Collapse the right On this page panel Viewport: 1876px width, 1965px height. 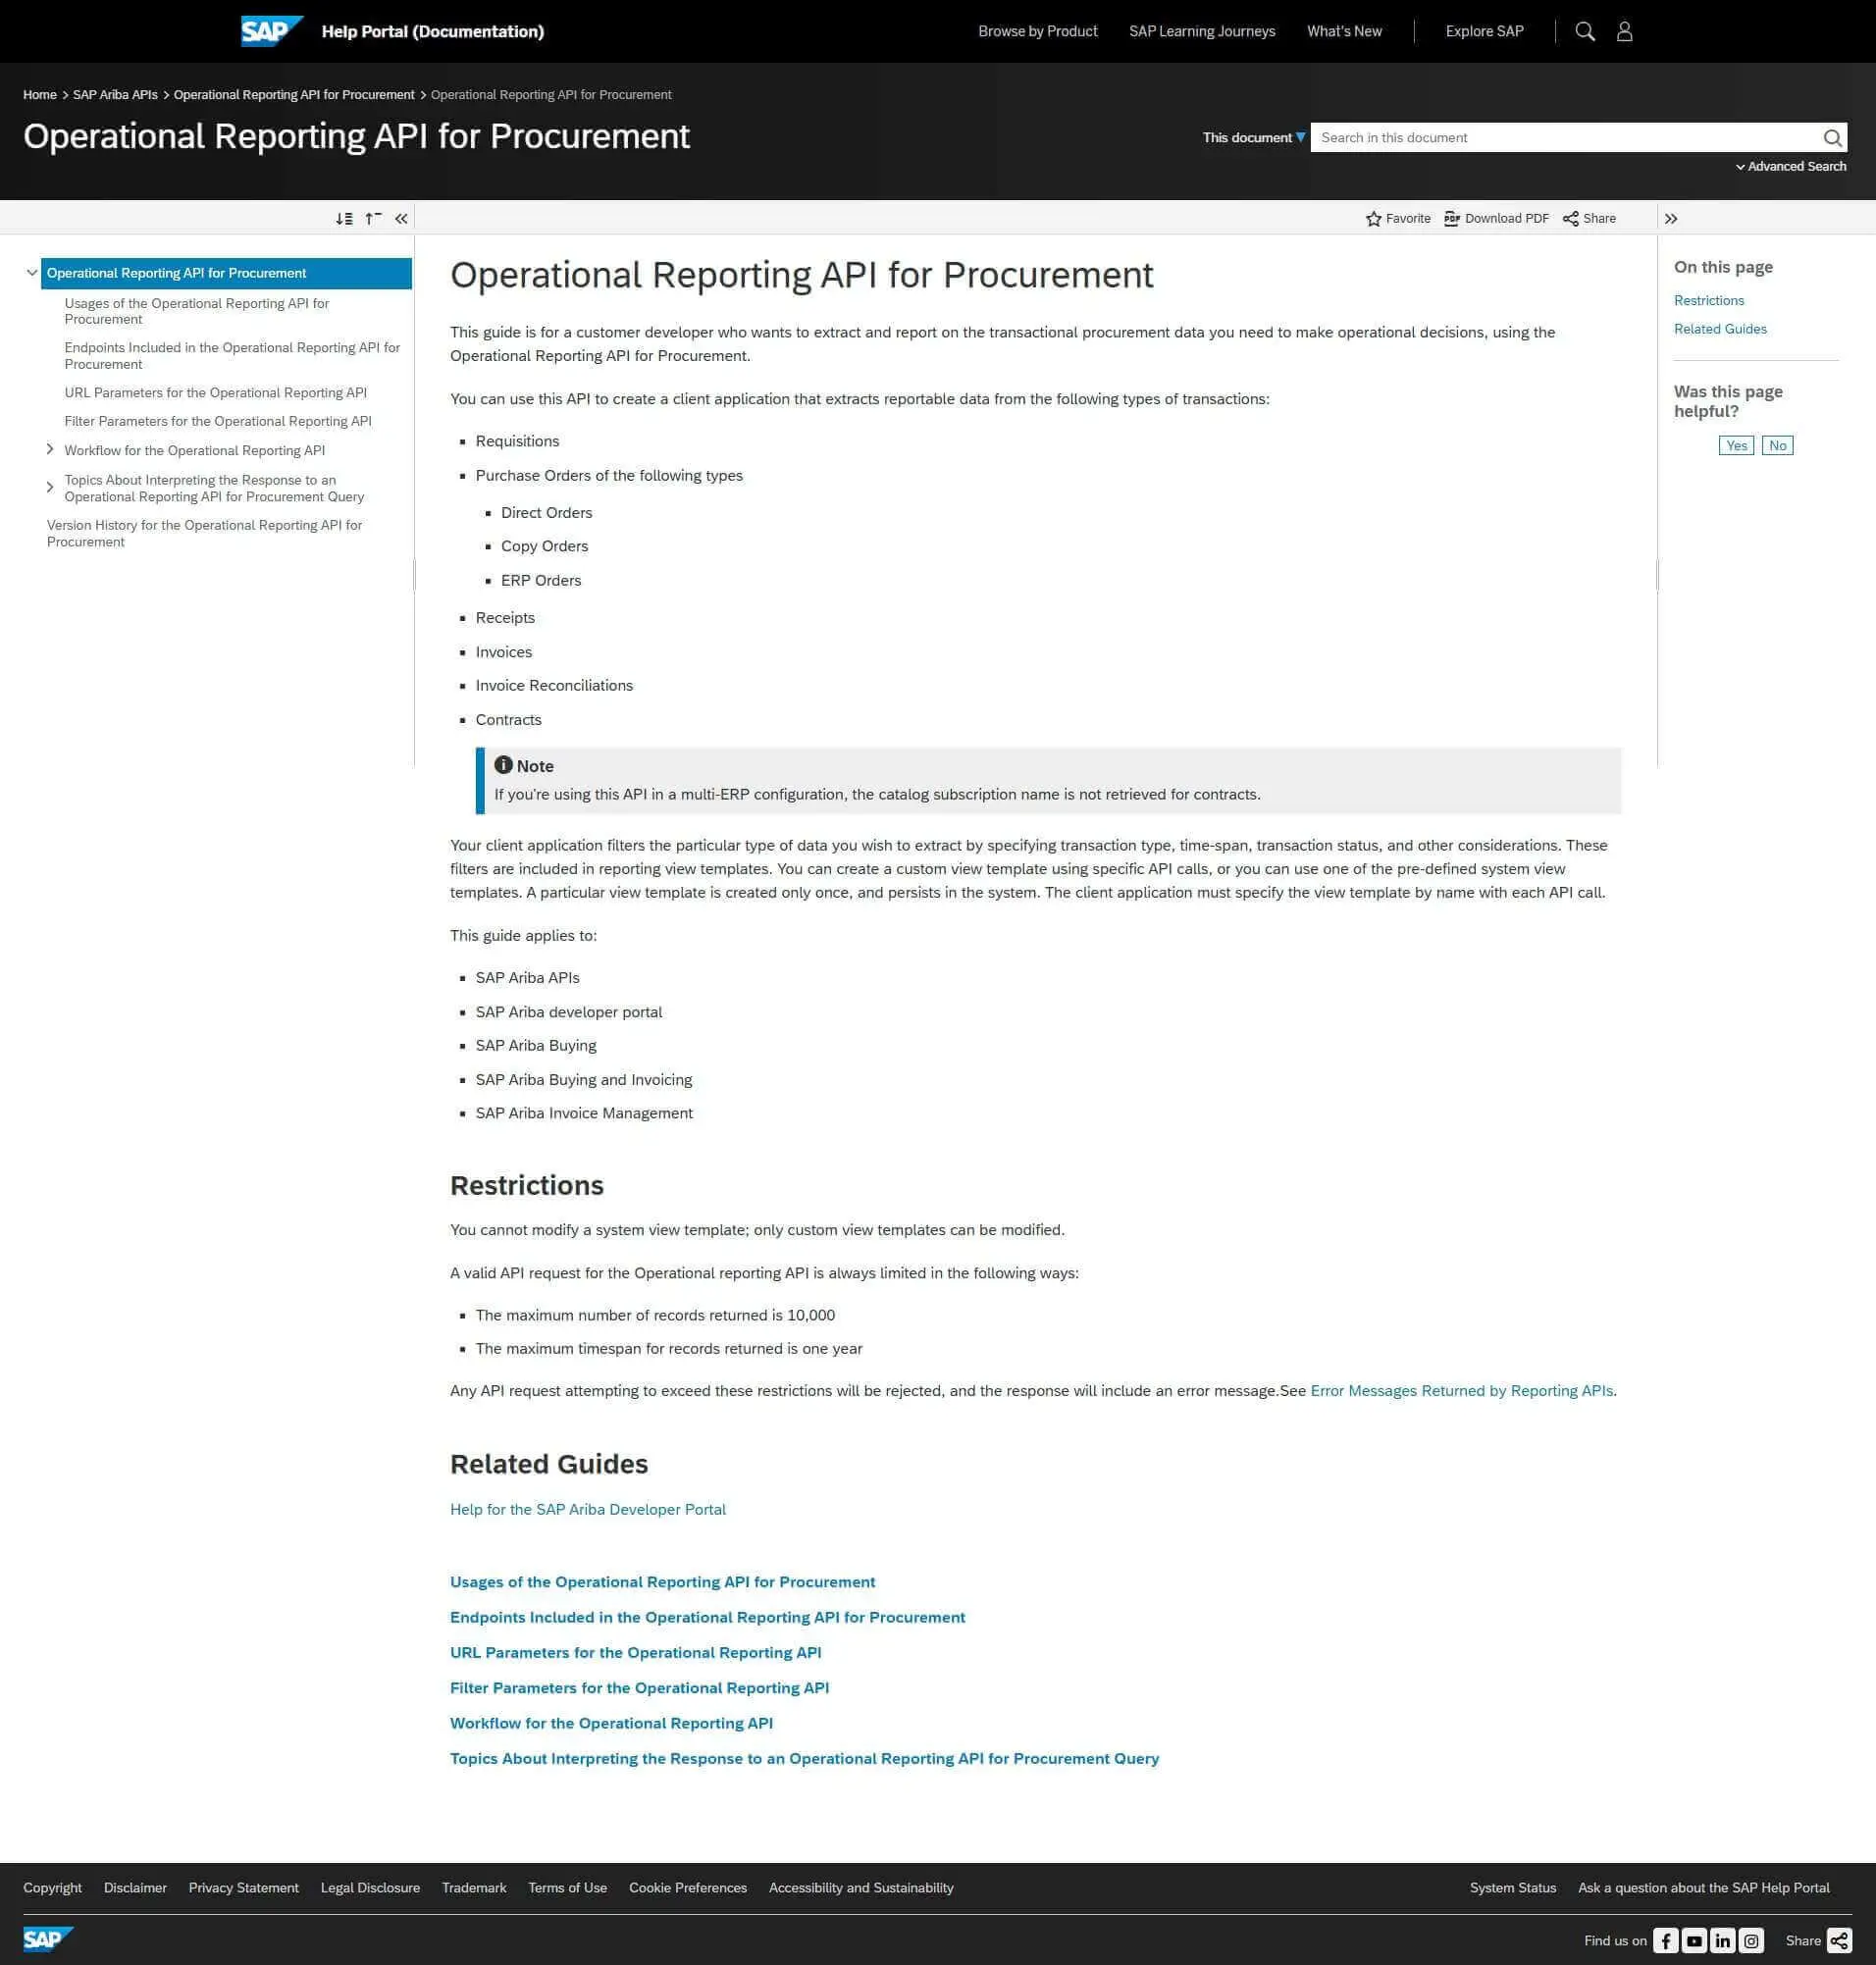(x=1671, y=218)
